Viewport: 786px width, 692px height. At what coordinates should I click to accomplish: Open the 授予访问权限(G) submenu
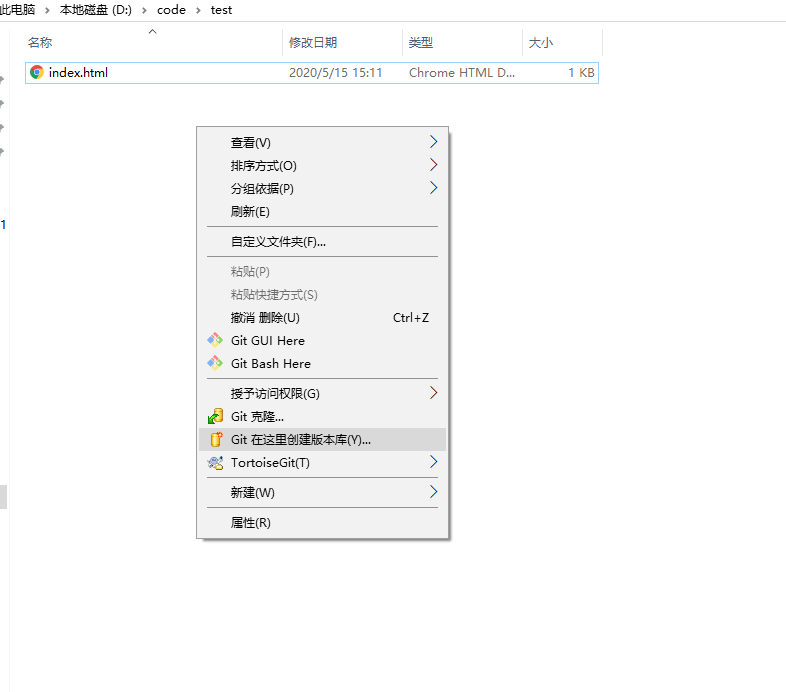(322, 393)
